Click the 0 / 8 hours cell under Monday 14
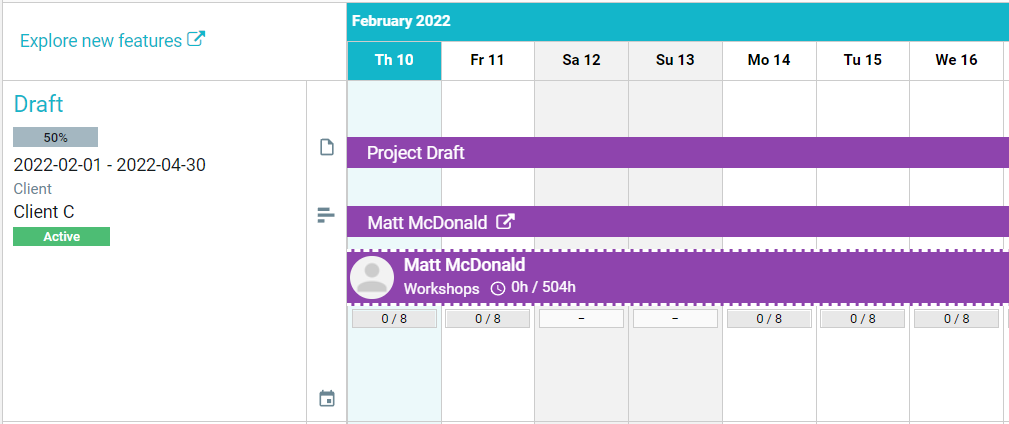The image size is (1009, 424). [769, 319]
